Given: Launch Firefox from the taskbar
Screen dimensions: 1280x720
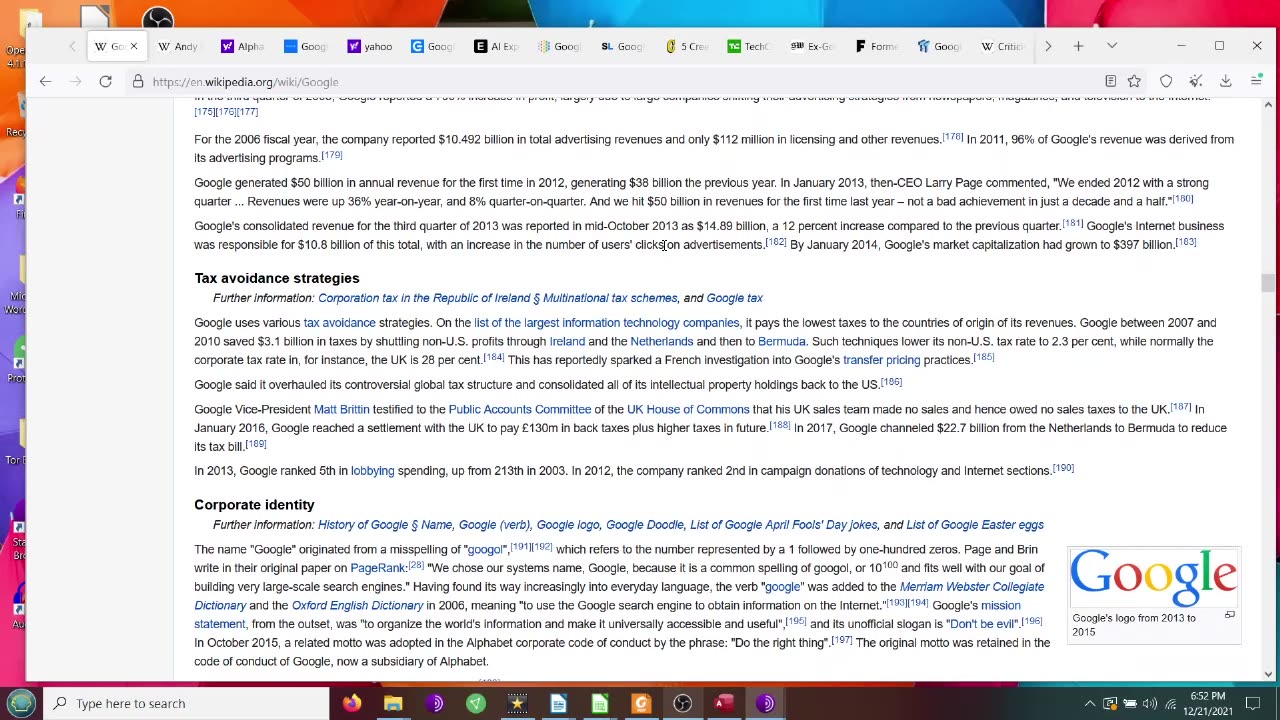Looking at the screenshot, I should coord(352,703).
